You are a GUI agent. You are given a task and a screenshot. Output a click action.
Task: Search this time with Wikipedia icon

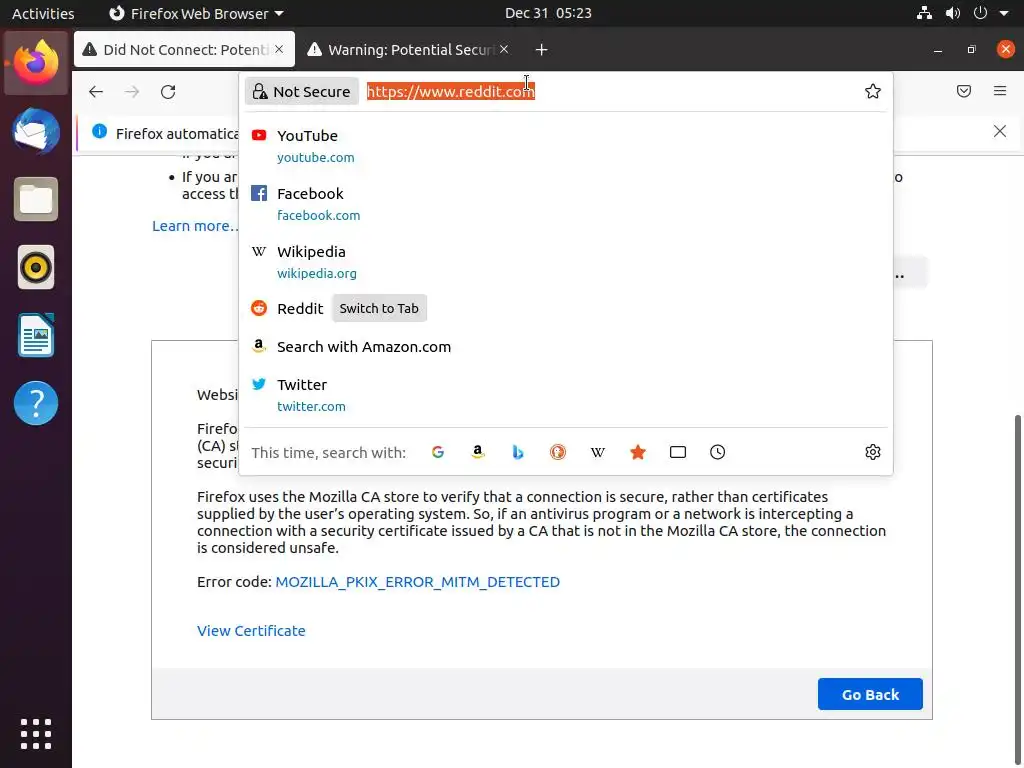598,452
